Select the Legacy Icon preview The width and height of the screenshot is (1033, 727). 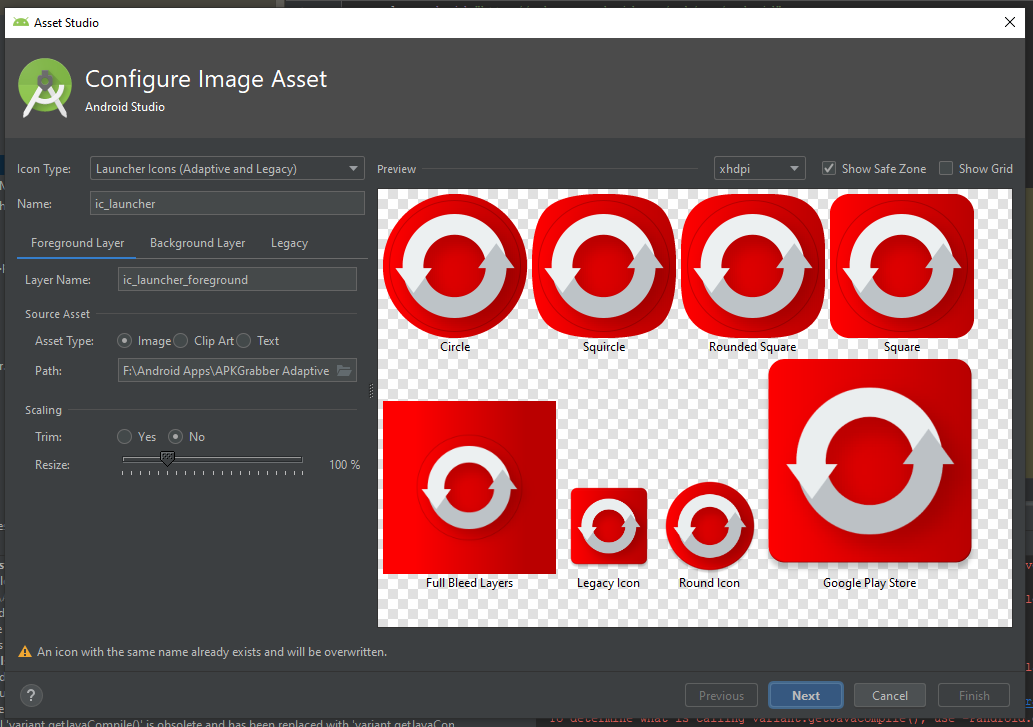(x=608, y=525)
